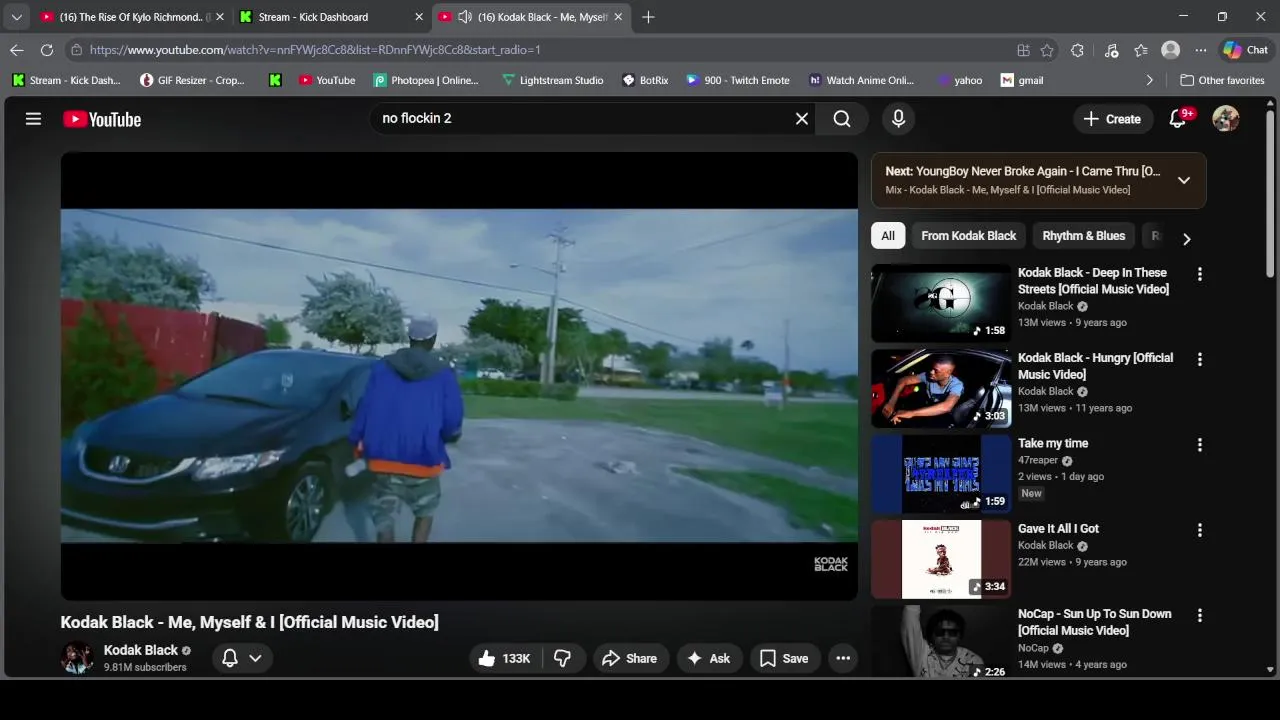
Task: Open more actions under the video
Action: click(x=843, y=658)
